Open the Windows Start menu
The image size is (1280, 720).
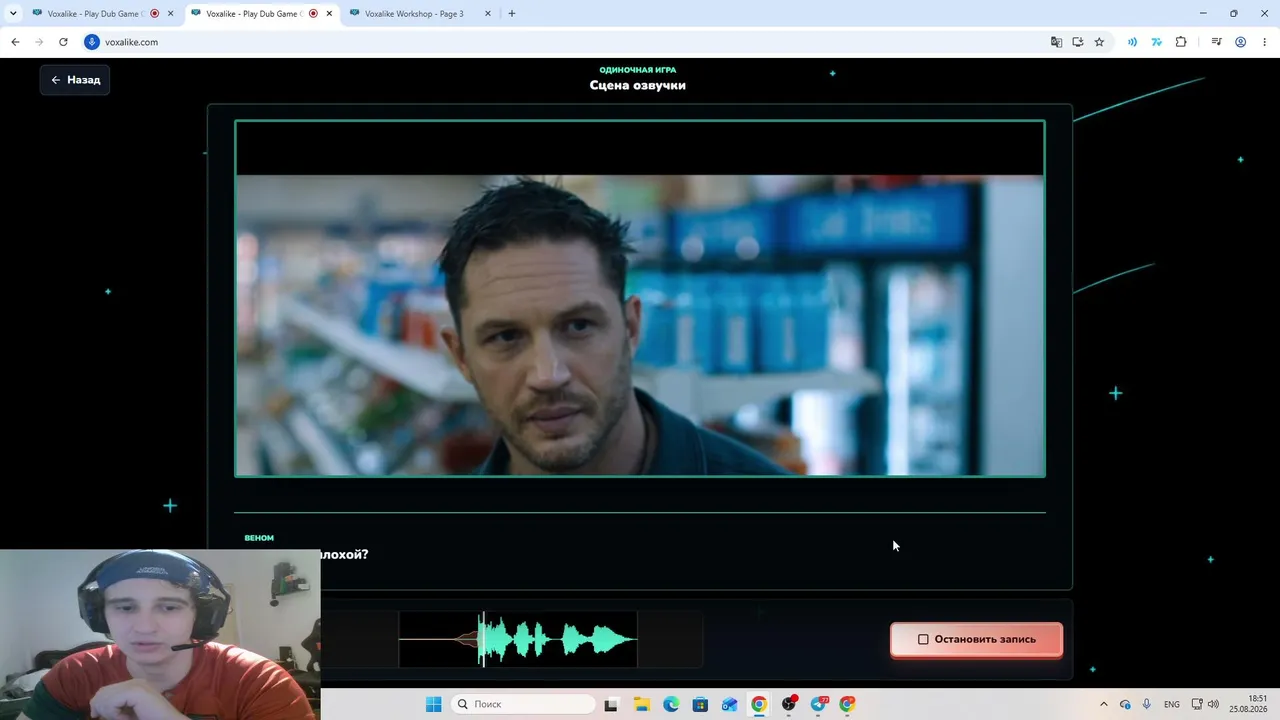tap(434, 704)
